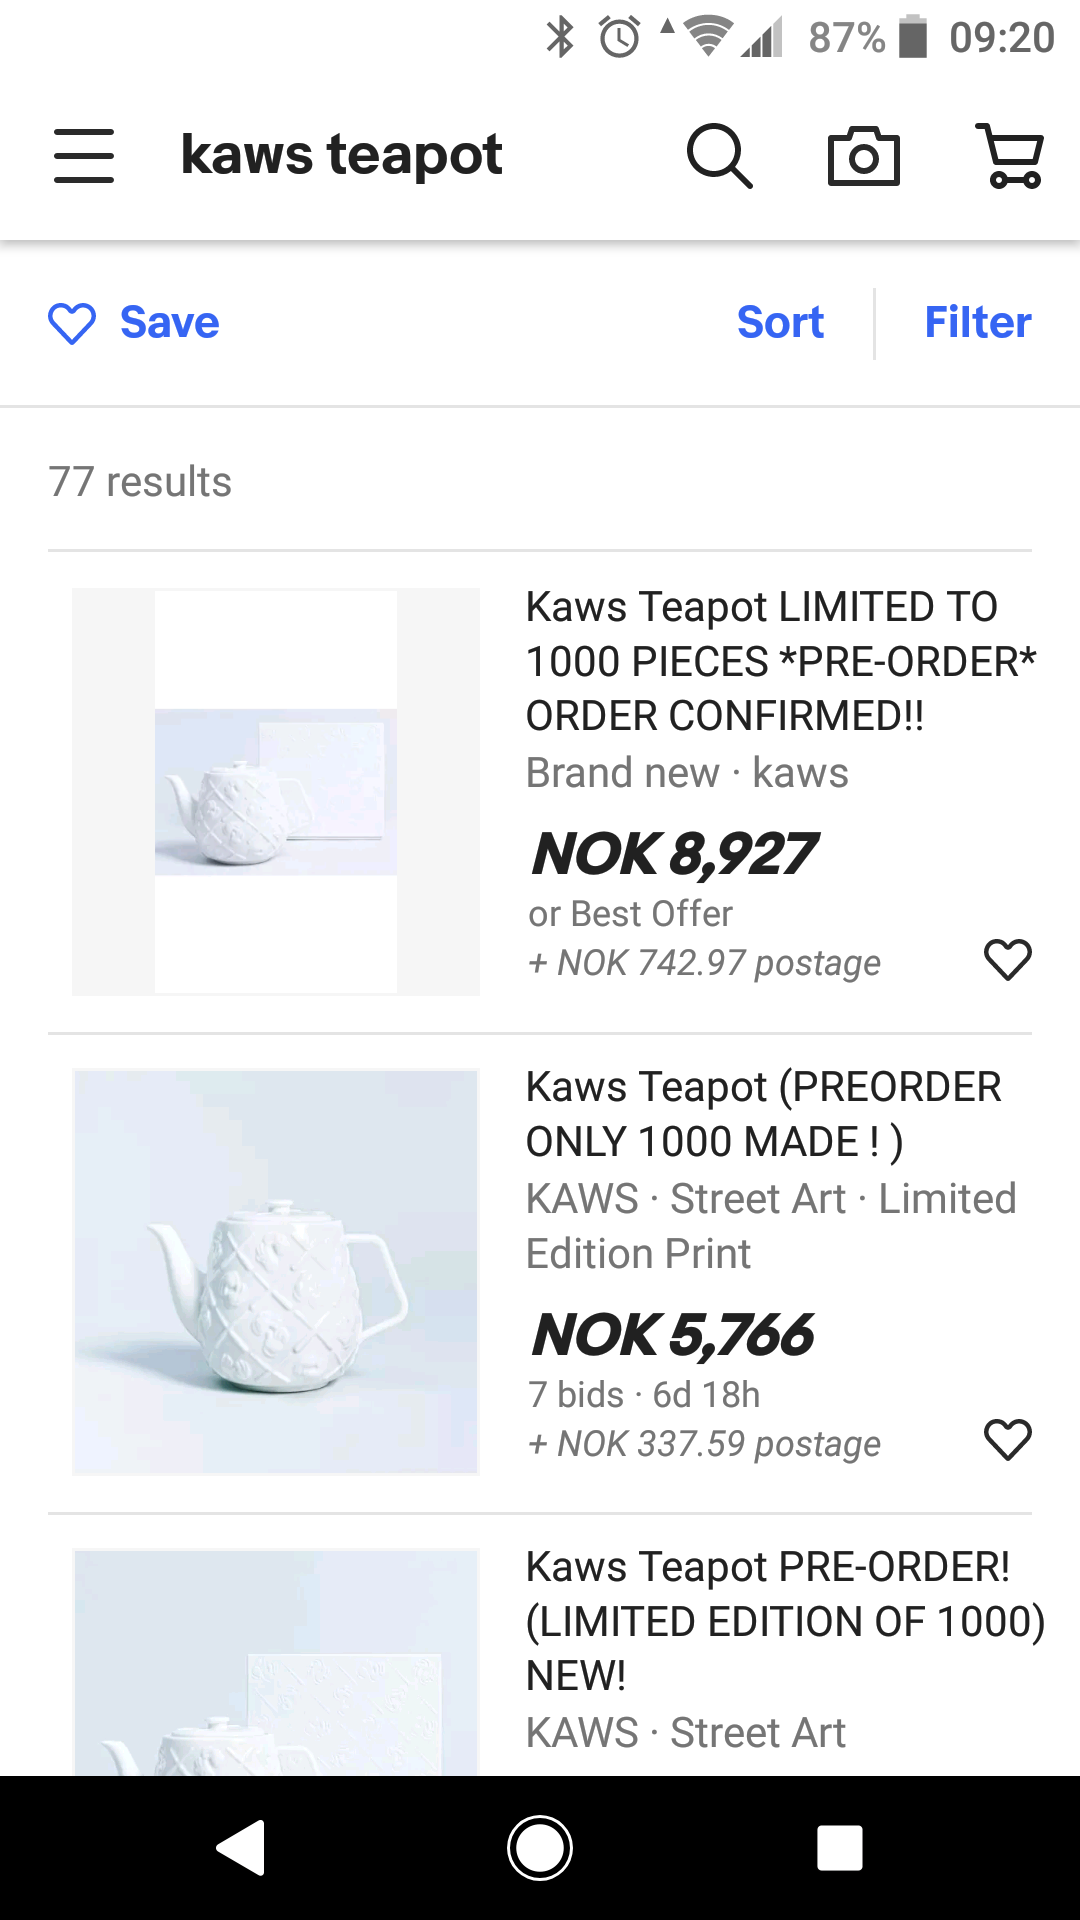Tap thumbnail of NOK 8,927 teapot
1080x1920 pixels.
click(276, 792)
